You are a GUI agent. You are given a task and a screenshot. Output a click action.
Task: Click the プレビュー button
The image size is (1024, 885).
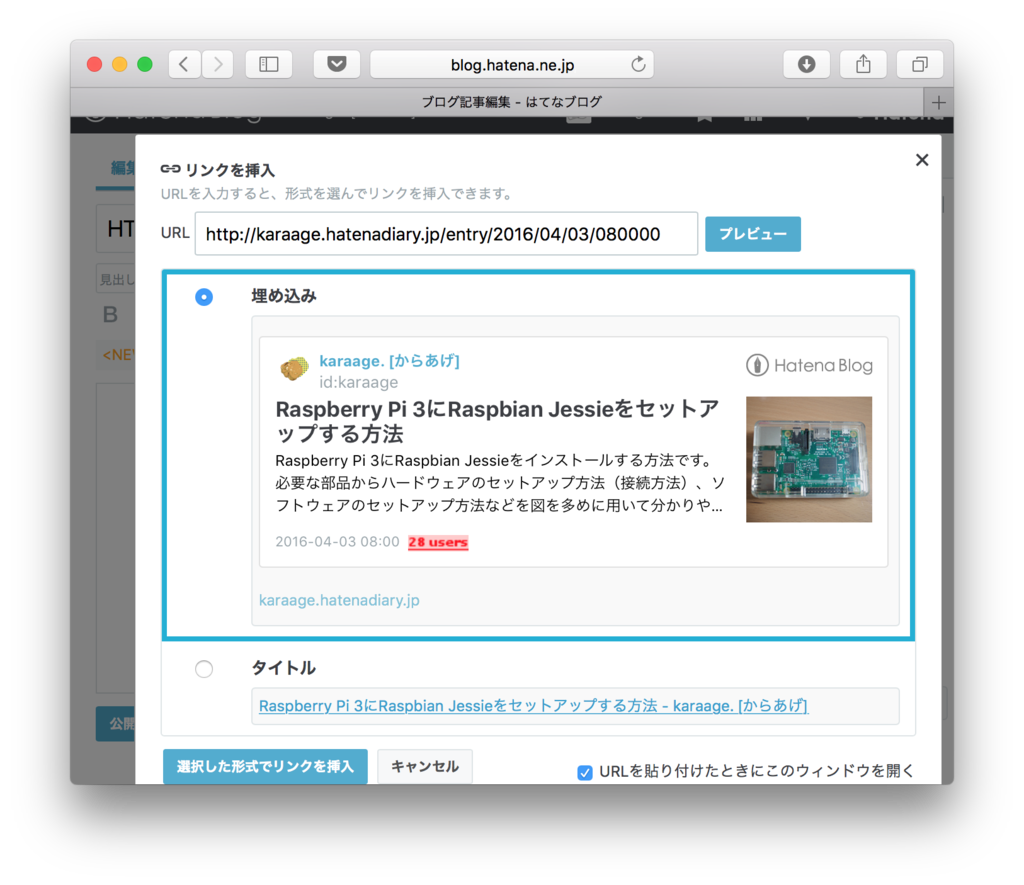753,233
